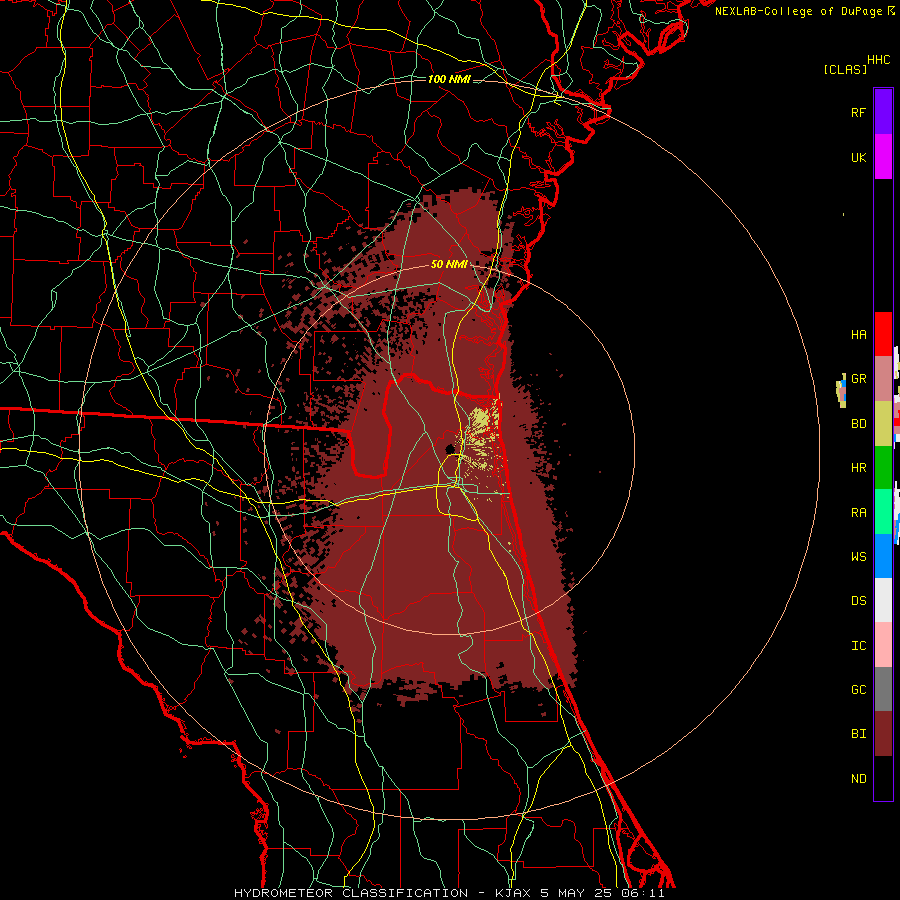Click the IC legend label
The width and height of the screenshot is (900, 900).
point(858,646)
